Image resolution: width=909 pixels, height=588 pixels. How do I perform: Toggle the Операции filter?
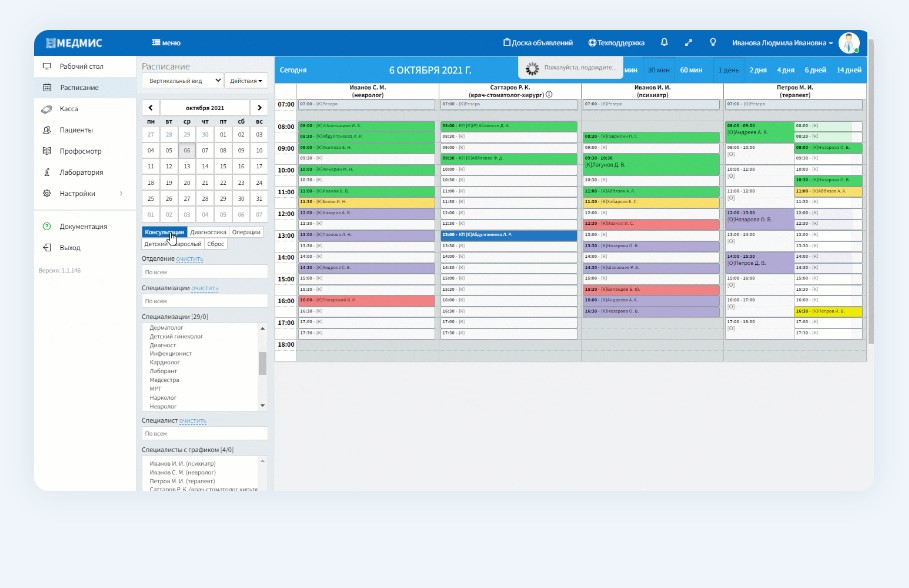click(246, 232)
